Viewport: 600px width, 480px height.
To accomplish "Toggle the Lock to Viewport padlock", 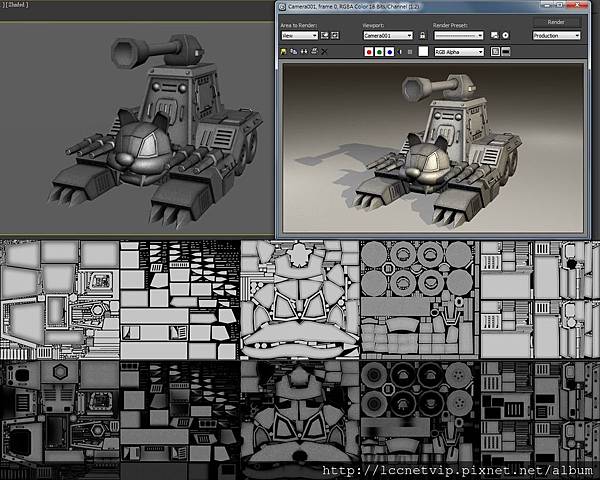I will (422, 35).
